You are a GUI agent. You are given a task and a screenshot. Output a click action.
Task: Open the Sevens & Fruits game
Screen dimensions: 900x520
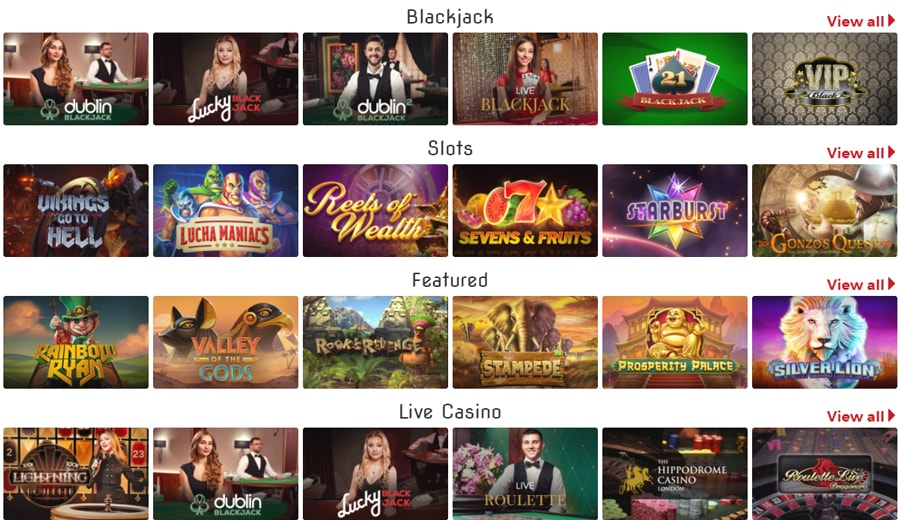[x=525, y=211]
